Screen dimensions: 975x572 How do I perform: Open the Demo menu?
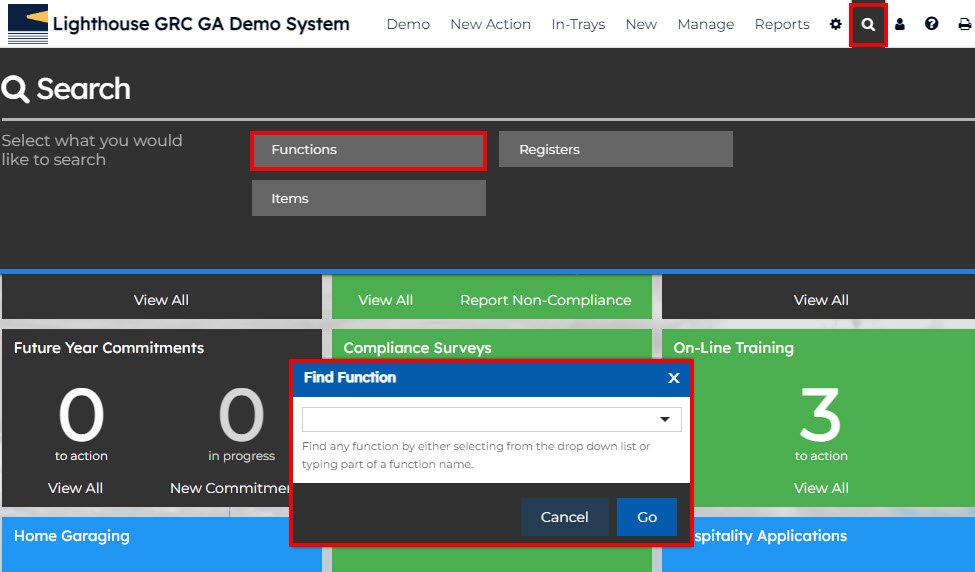pos(408,24)
